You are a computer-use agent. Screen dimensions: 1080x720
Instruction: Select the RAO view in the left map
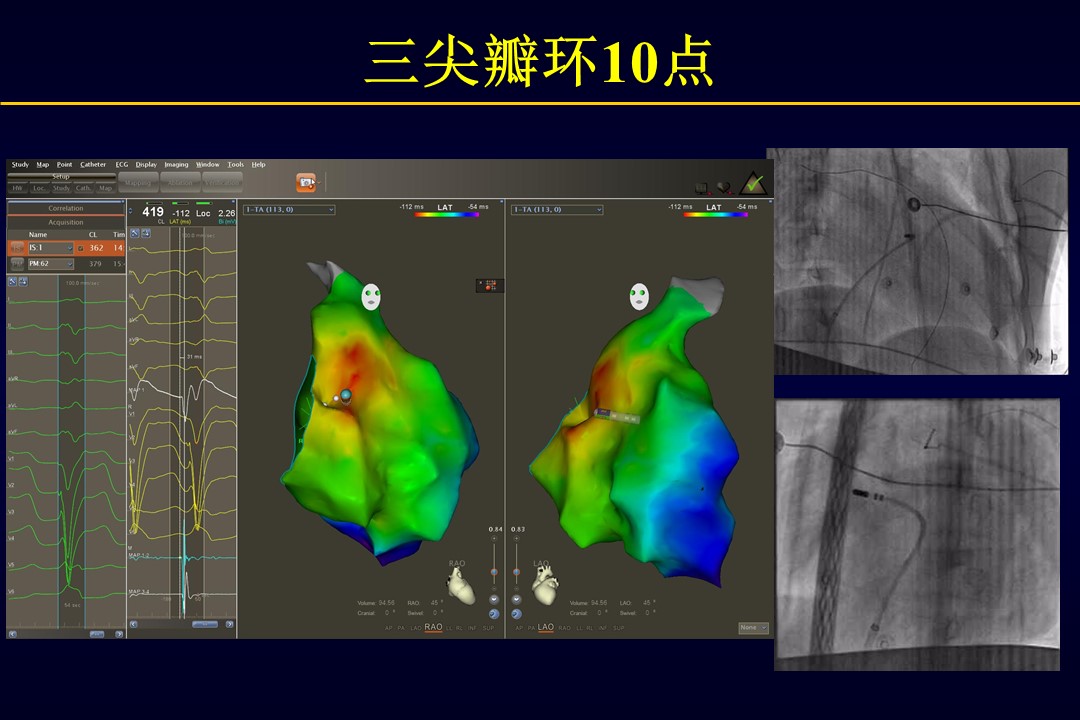(433, 627)
